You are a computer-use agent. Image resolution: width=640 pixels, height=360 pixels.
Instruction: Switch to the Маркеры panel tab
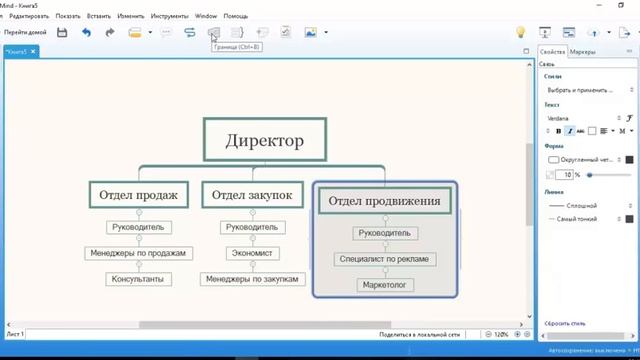pos(582,52)
